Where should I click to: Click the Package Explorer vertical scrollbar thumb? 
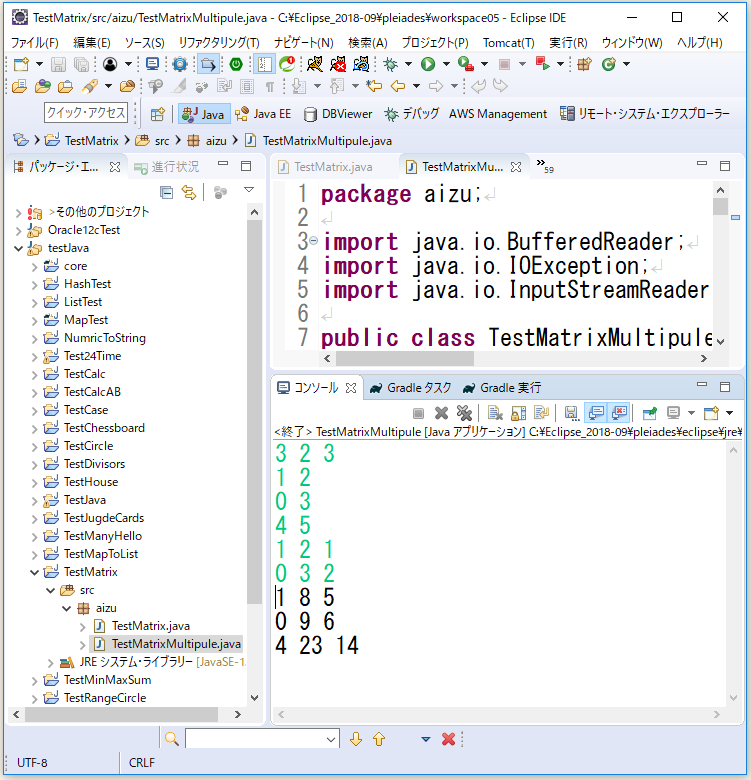coord(255,411)
